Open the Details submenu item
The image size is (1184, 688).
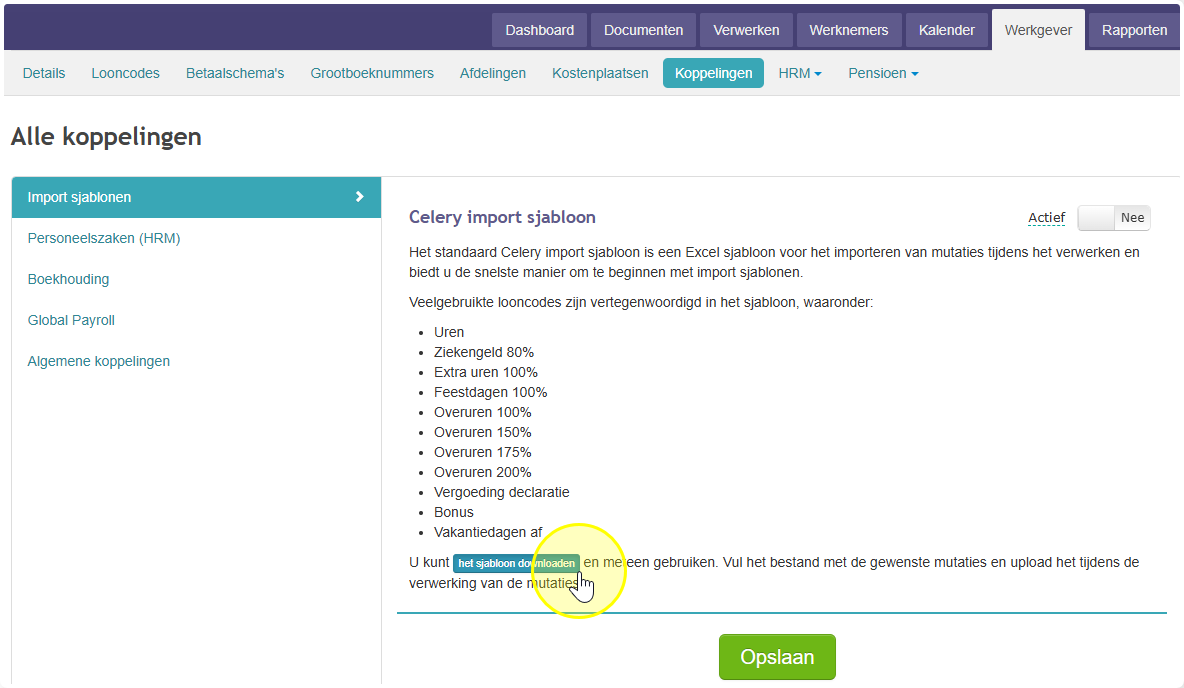coord(44,73)
